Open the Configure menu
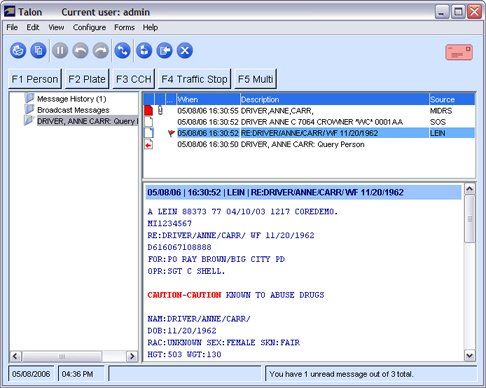Viewport: 486px width, 388px height. tap(89, 27)
